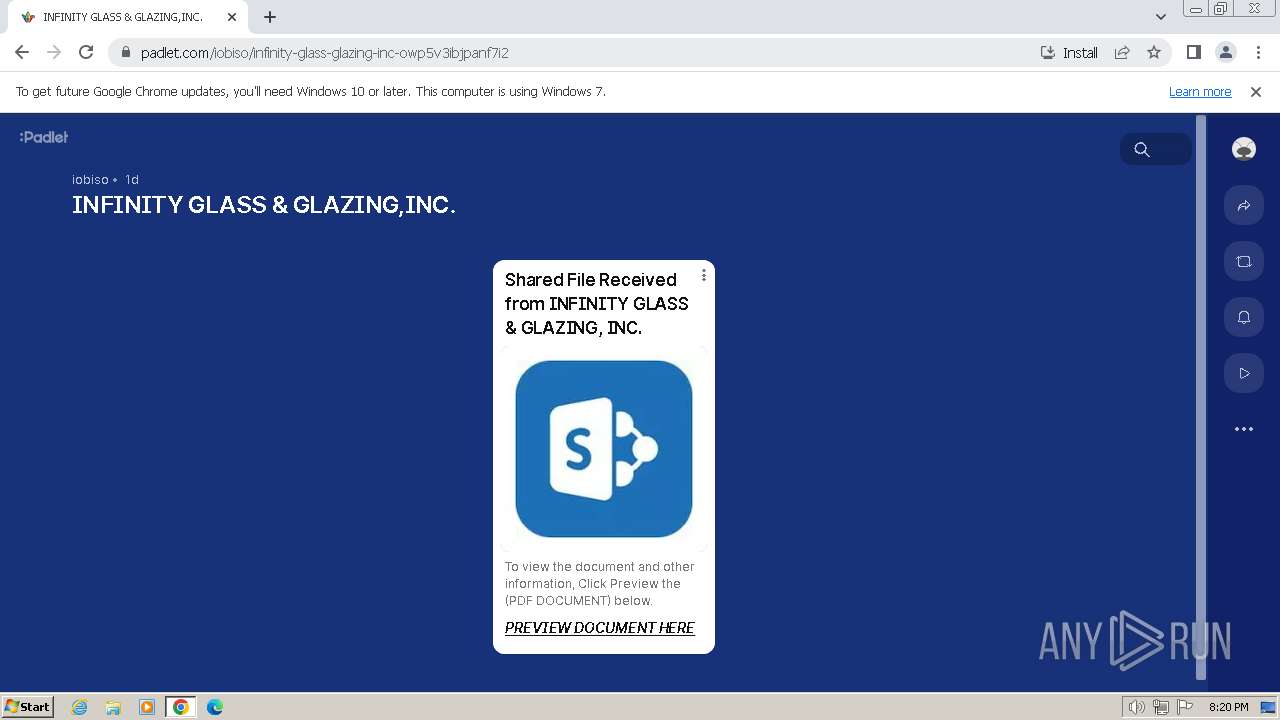Click the address bar URL
The image size is (1280, 720).
(325, 53)
